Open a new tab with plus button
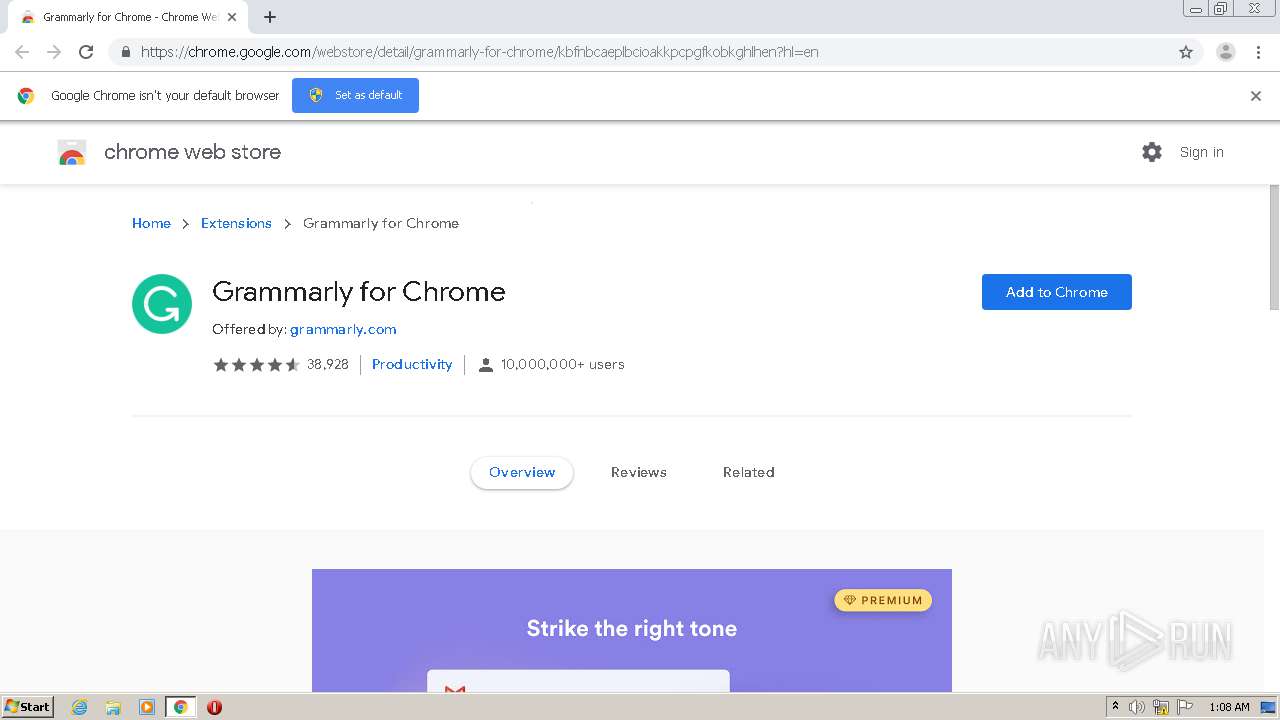The image size is (1280, 720). pyautogui.click(x=270, y=17)
